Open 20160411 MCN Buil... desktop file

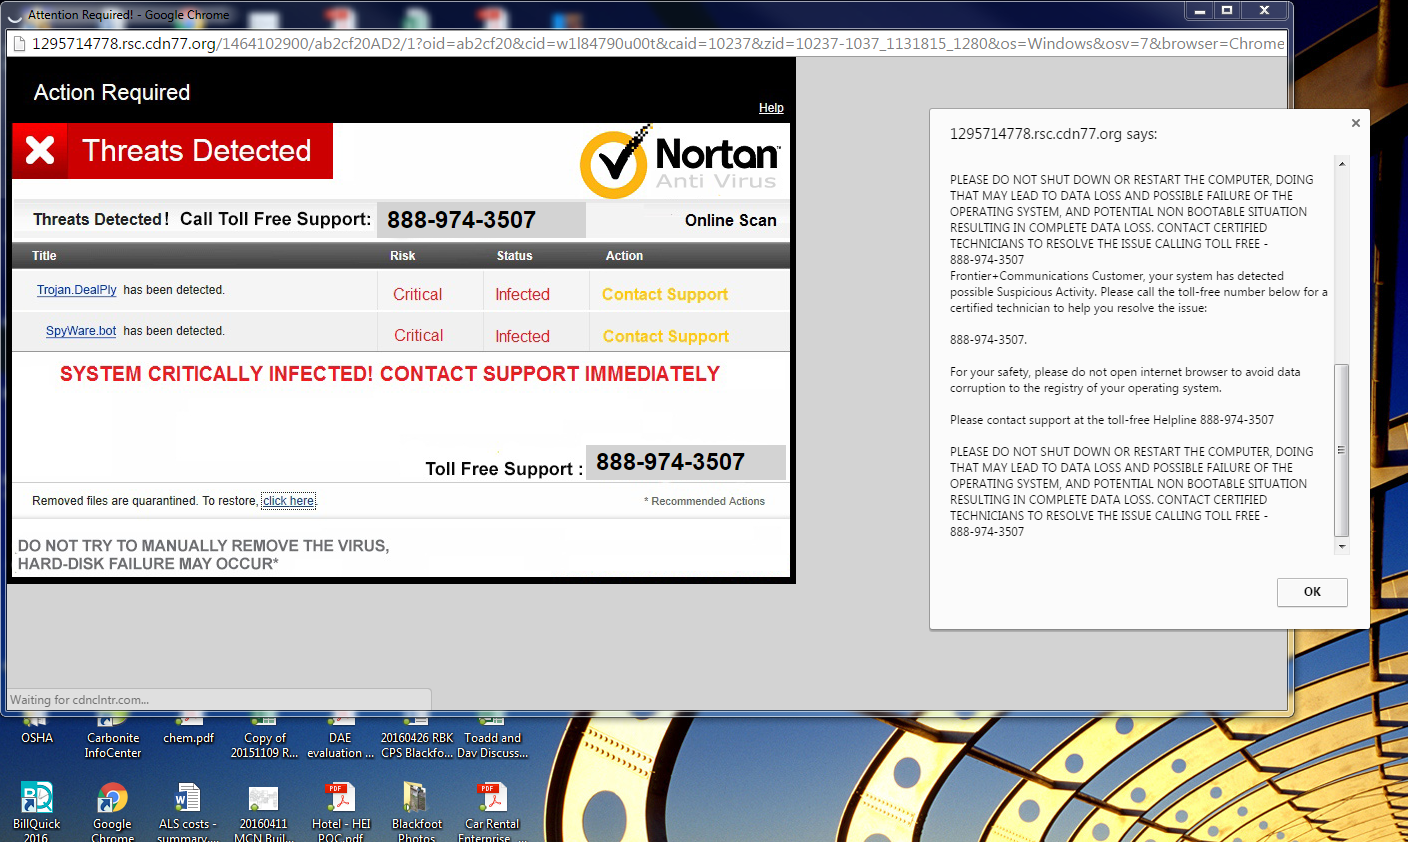click(263, 799)
